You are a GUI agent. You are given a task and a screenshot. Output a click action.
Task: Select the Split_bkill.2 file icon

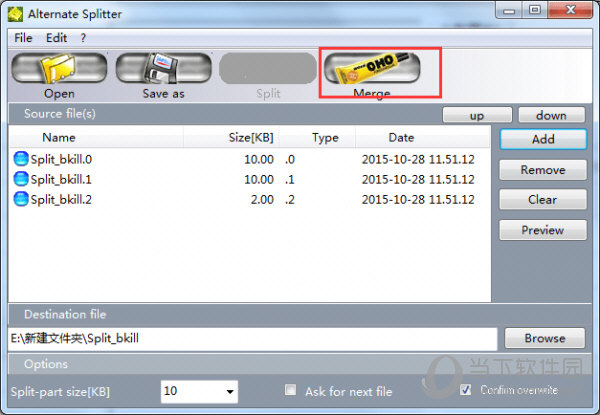pyautogui.click(x=21, y=199)
